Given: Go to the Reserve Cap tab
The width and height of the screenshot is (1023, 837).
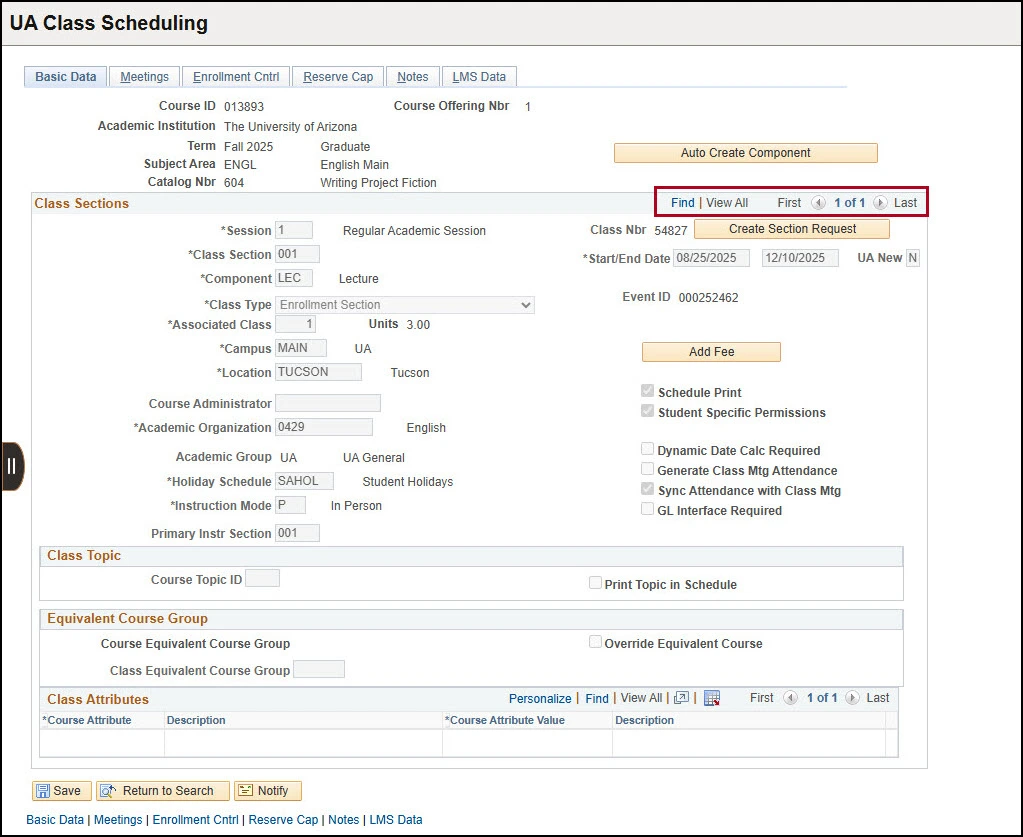Looking at the screenshot, I should click(x=338, y=77).
